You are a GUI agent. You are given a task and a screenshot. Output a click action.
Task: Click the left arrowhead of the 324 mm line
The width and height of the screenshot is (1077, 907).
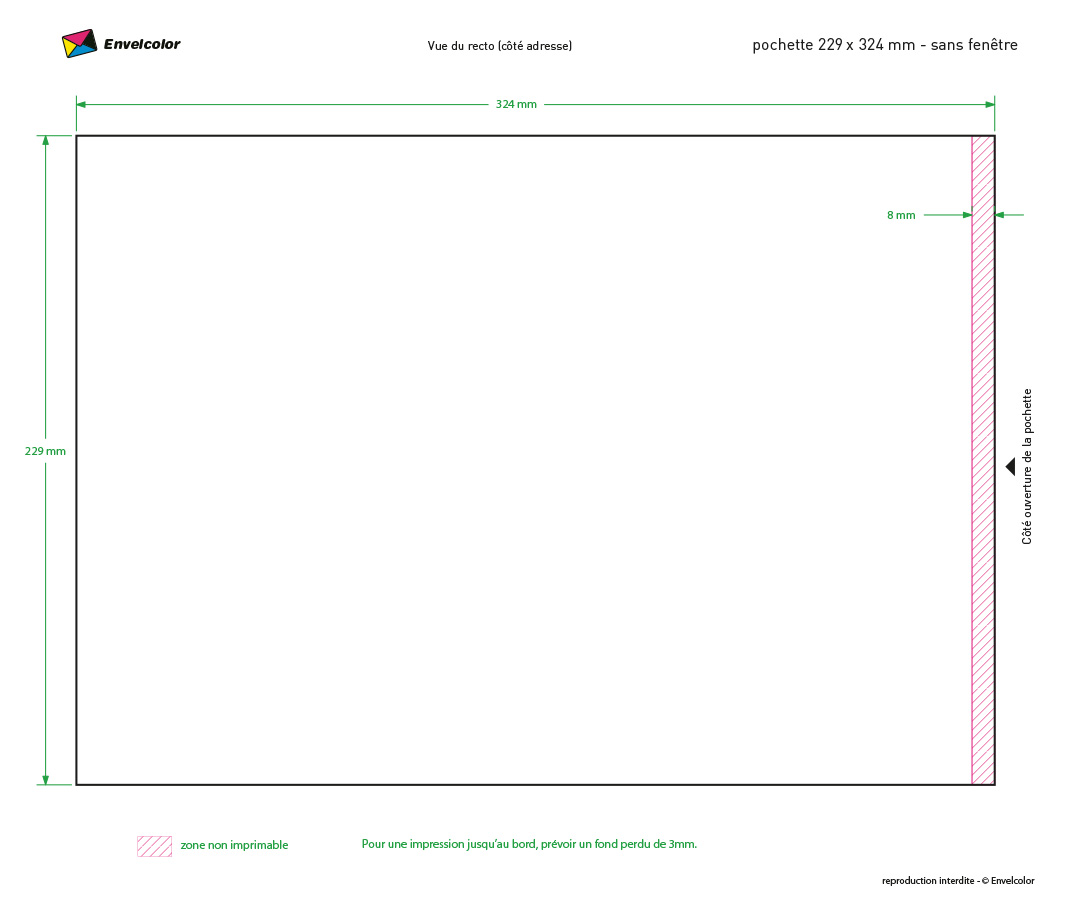(x=81, y=104)
